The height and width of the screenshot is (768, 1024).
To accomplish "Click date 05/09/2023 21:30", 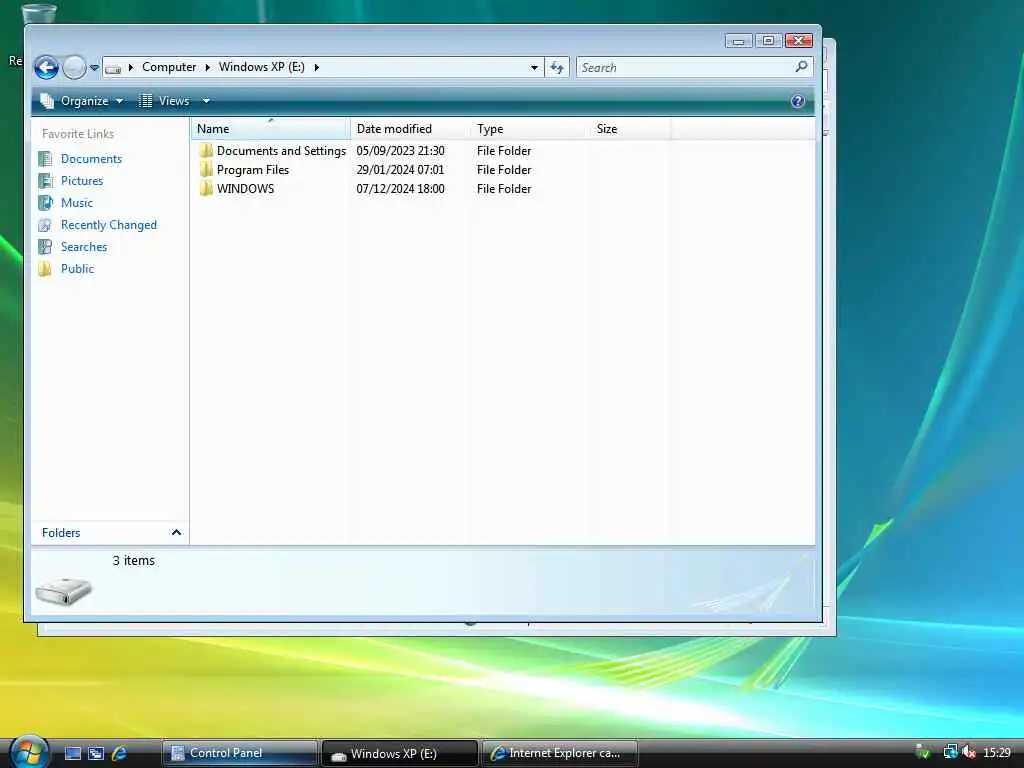I will click(x=400, y=150).
